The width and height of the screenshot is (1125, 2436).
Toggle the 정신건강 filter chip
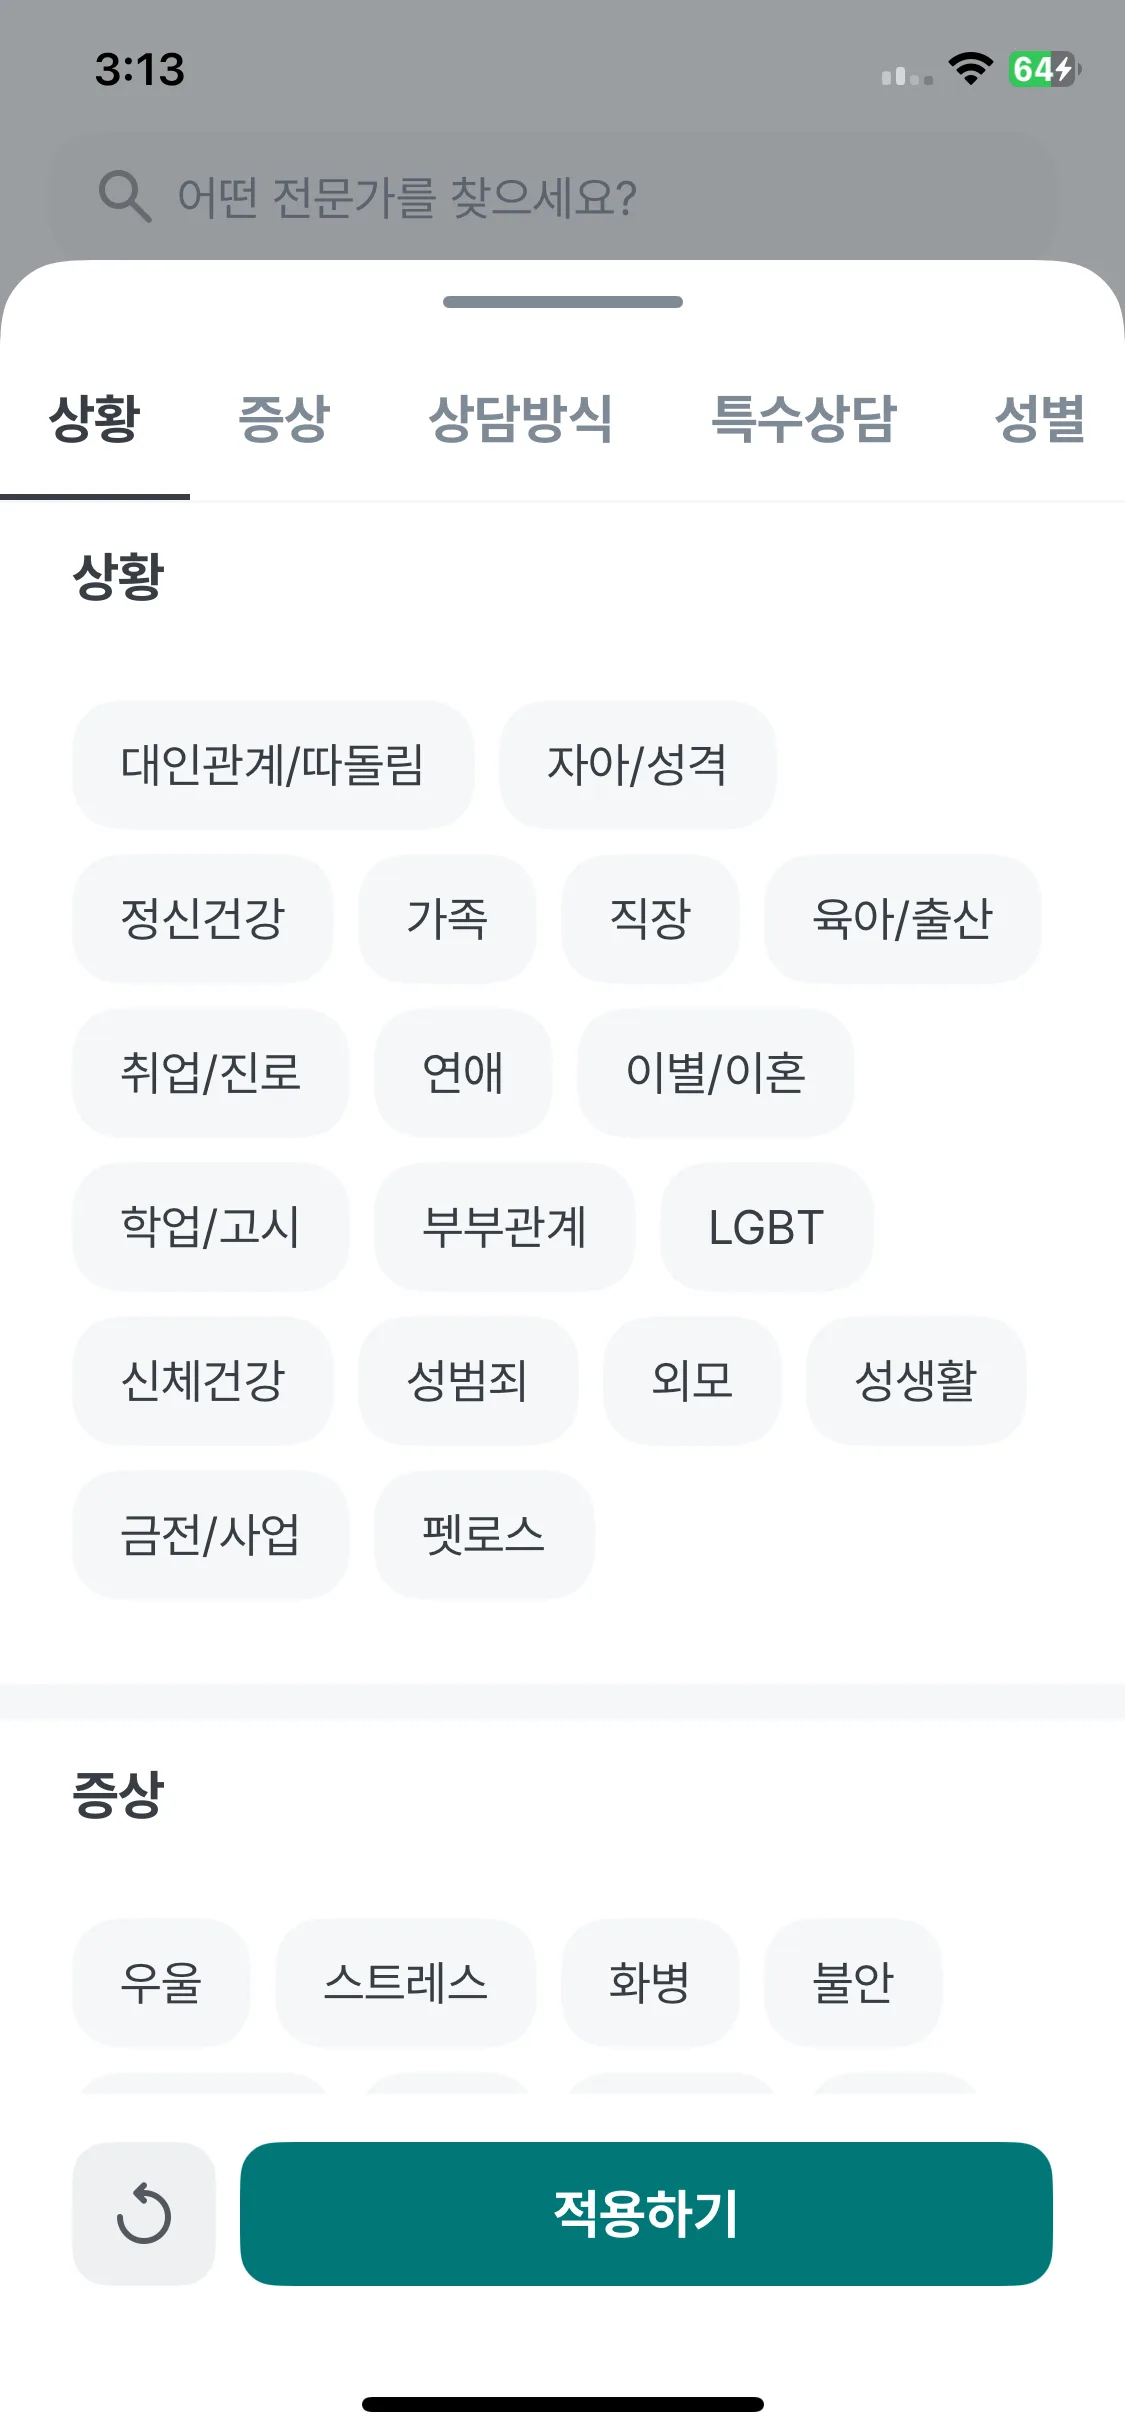[203, 919]
